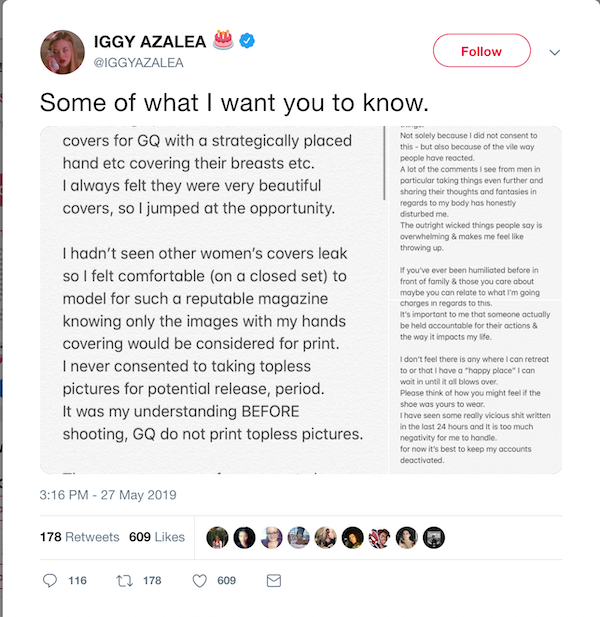Open the 3:16 PM - 27 May 2019 timestamp
This screenshot has width=600, height=617.
pos(109,494)
